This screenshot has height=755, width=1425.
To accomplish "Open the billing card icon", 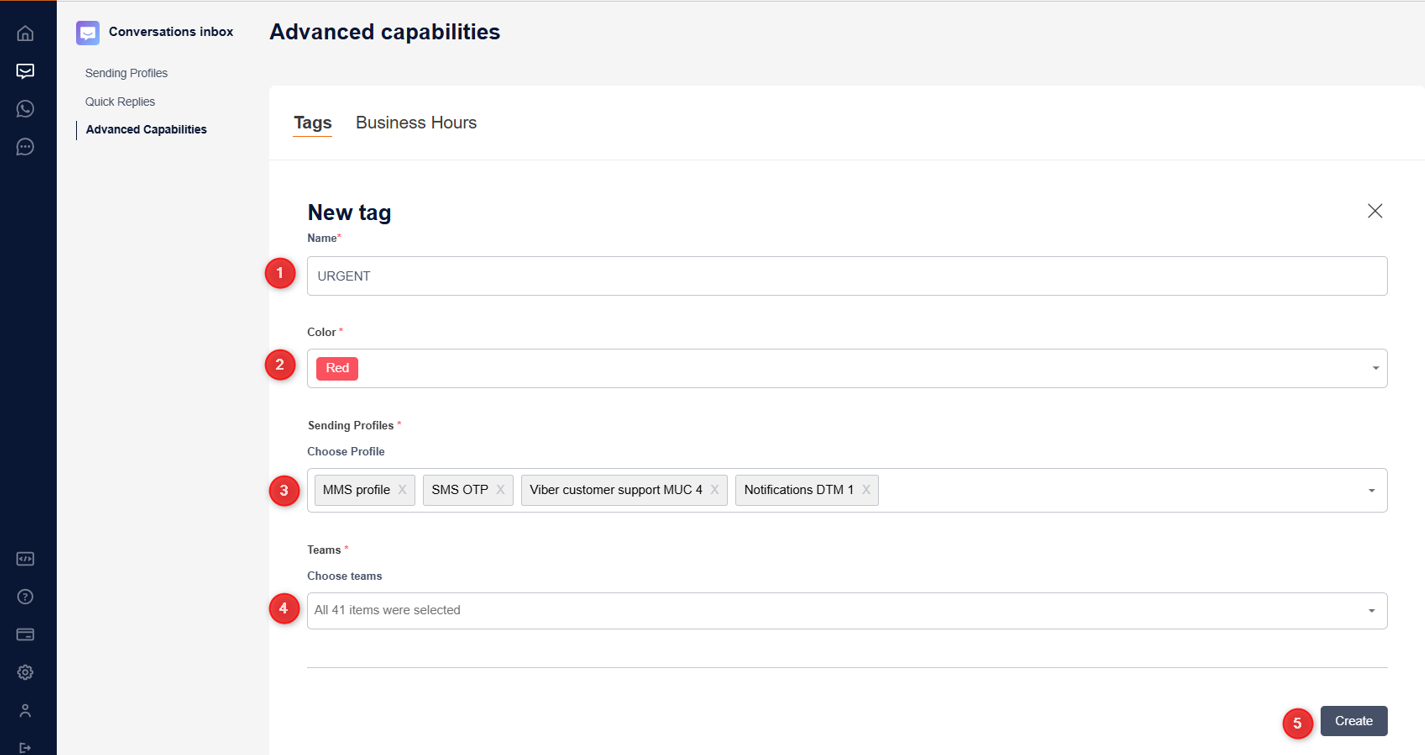I will (25, 634).
